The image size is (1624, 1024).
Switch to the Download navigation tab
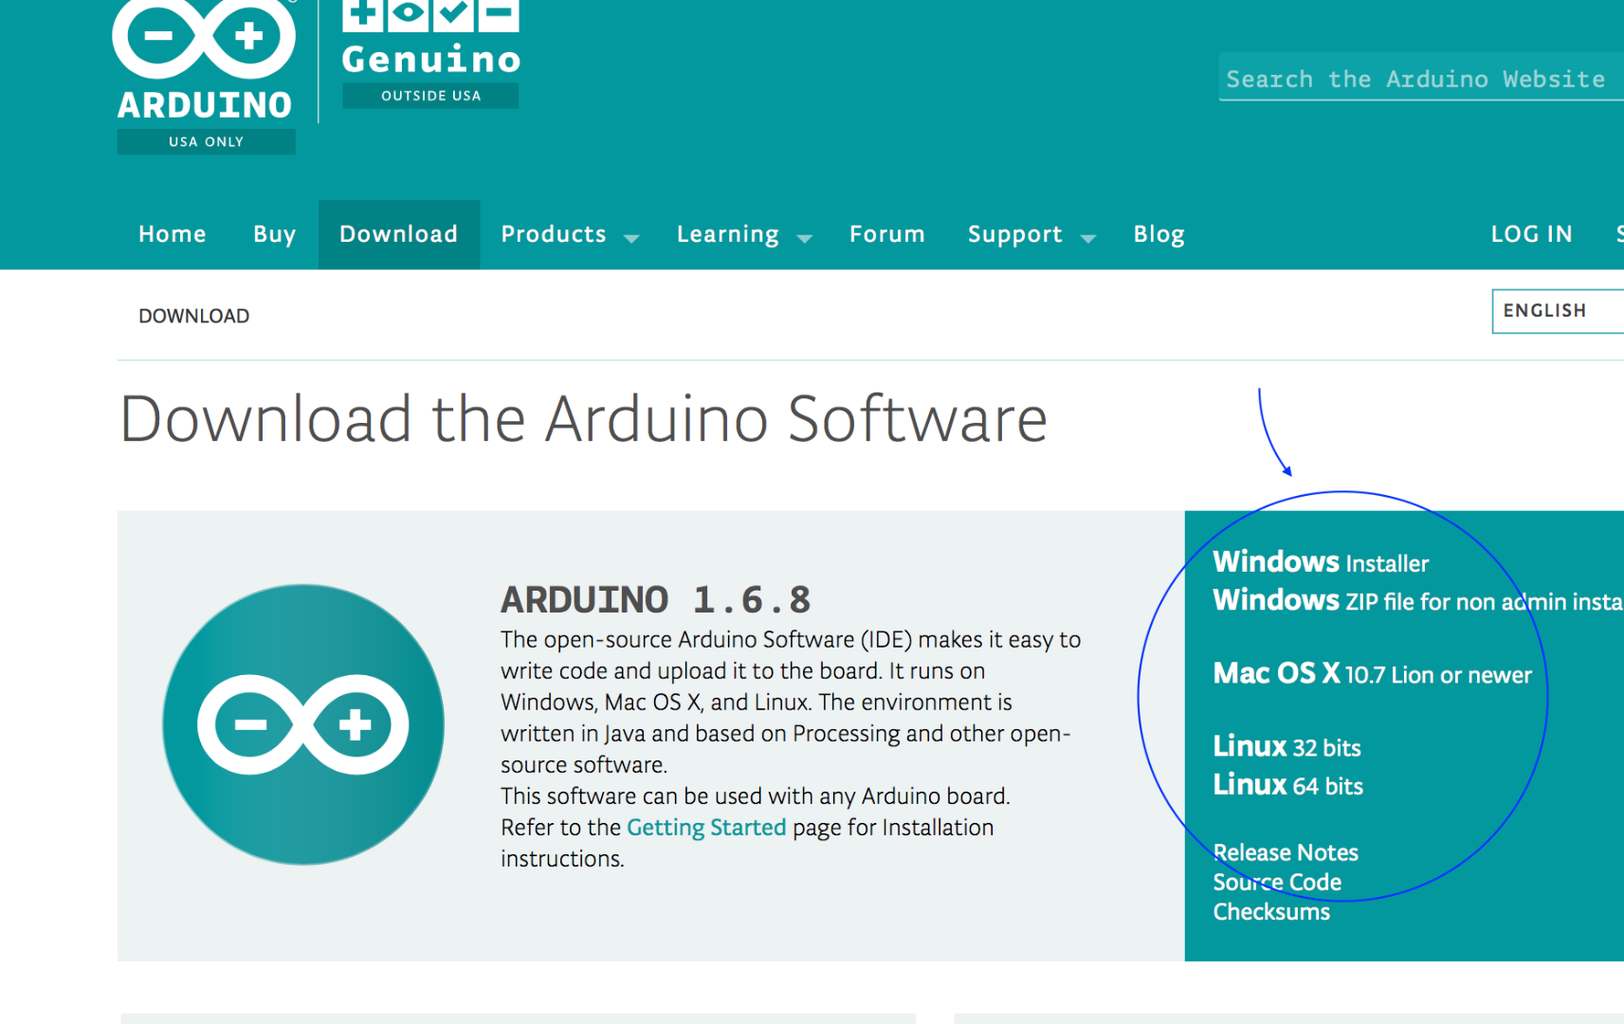[x=398, y=234]
